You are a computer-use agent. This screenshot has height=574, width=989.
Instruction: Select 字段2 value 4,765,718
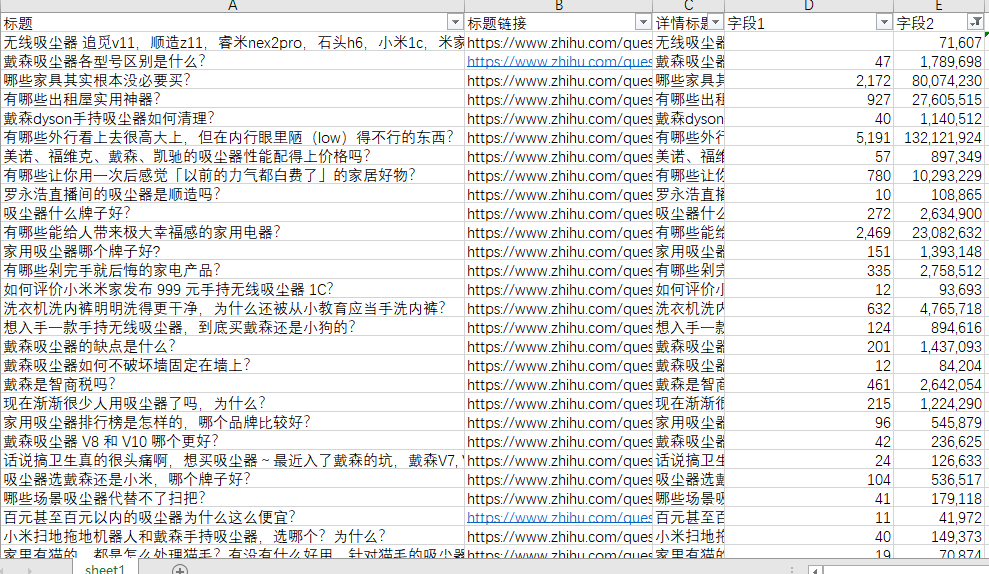pos(939,308)
